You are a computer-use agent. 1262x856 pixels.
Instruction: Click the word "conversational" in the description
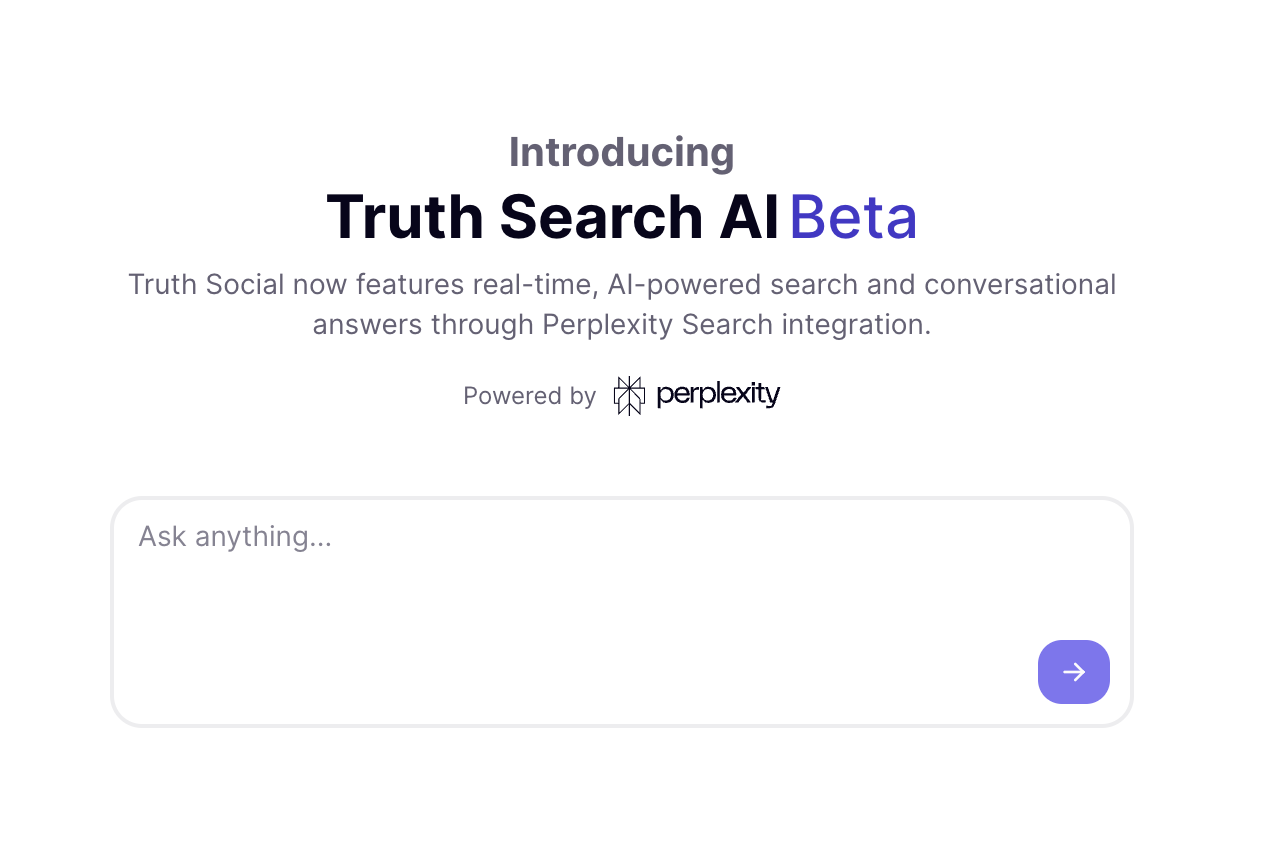1020,285
